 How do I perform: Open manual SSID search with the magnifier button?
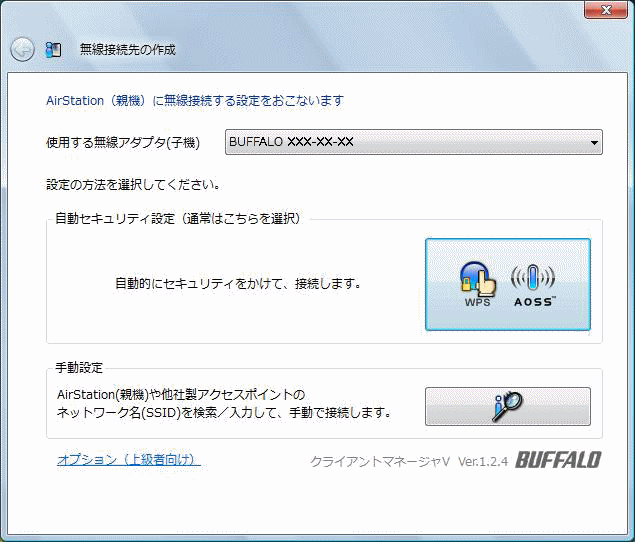(508, 406)
